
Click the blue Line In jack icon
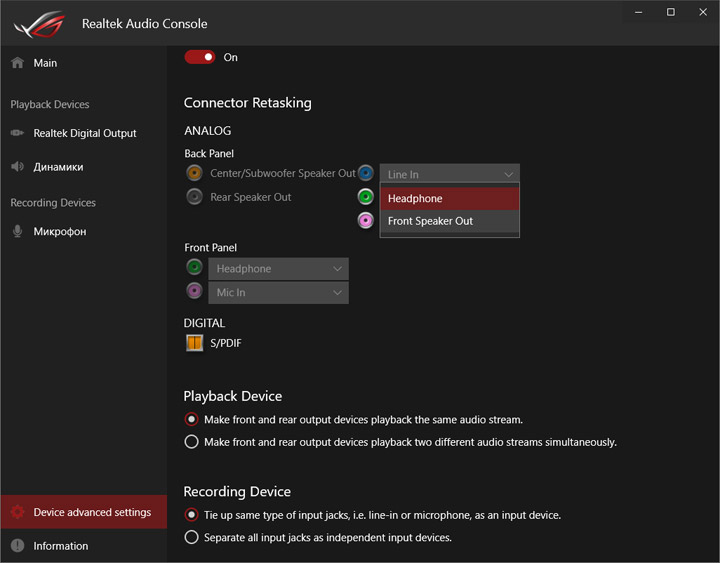coord(366,173)
